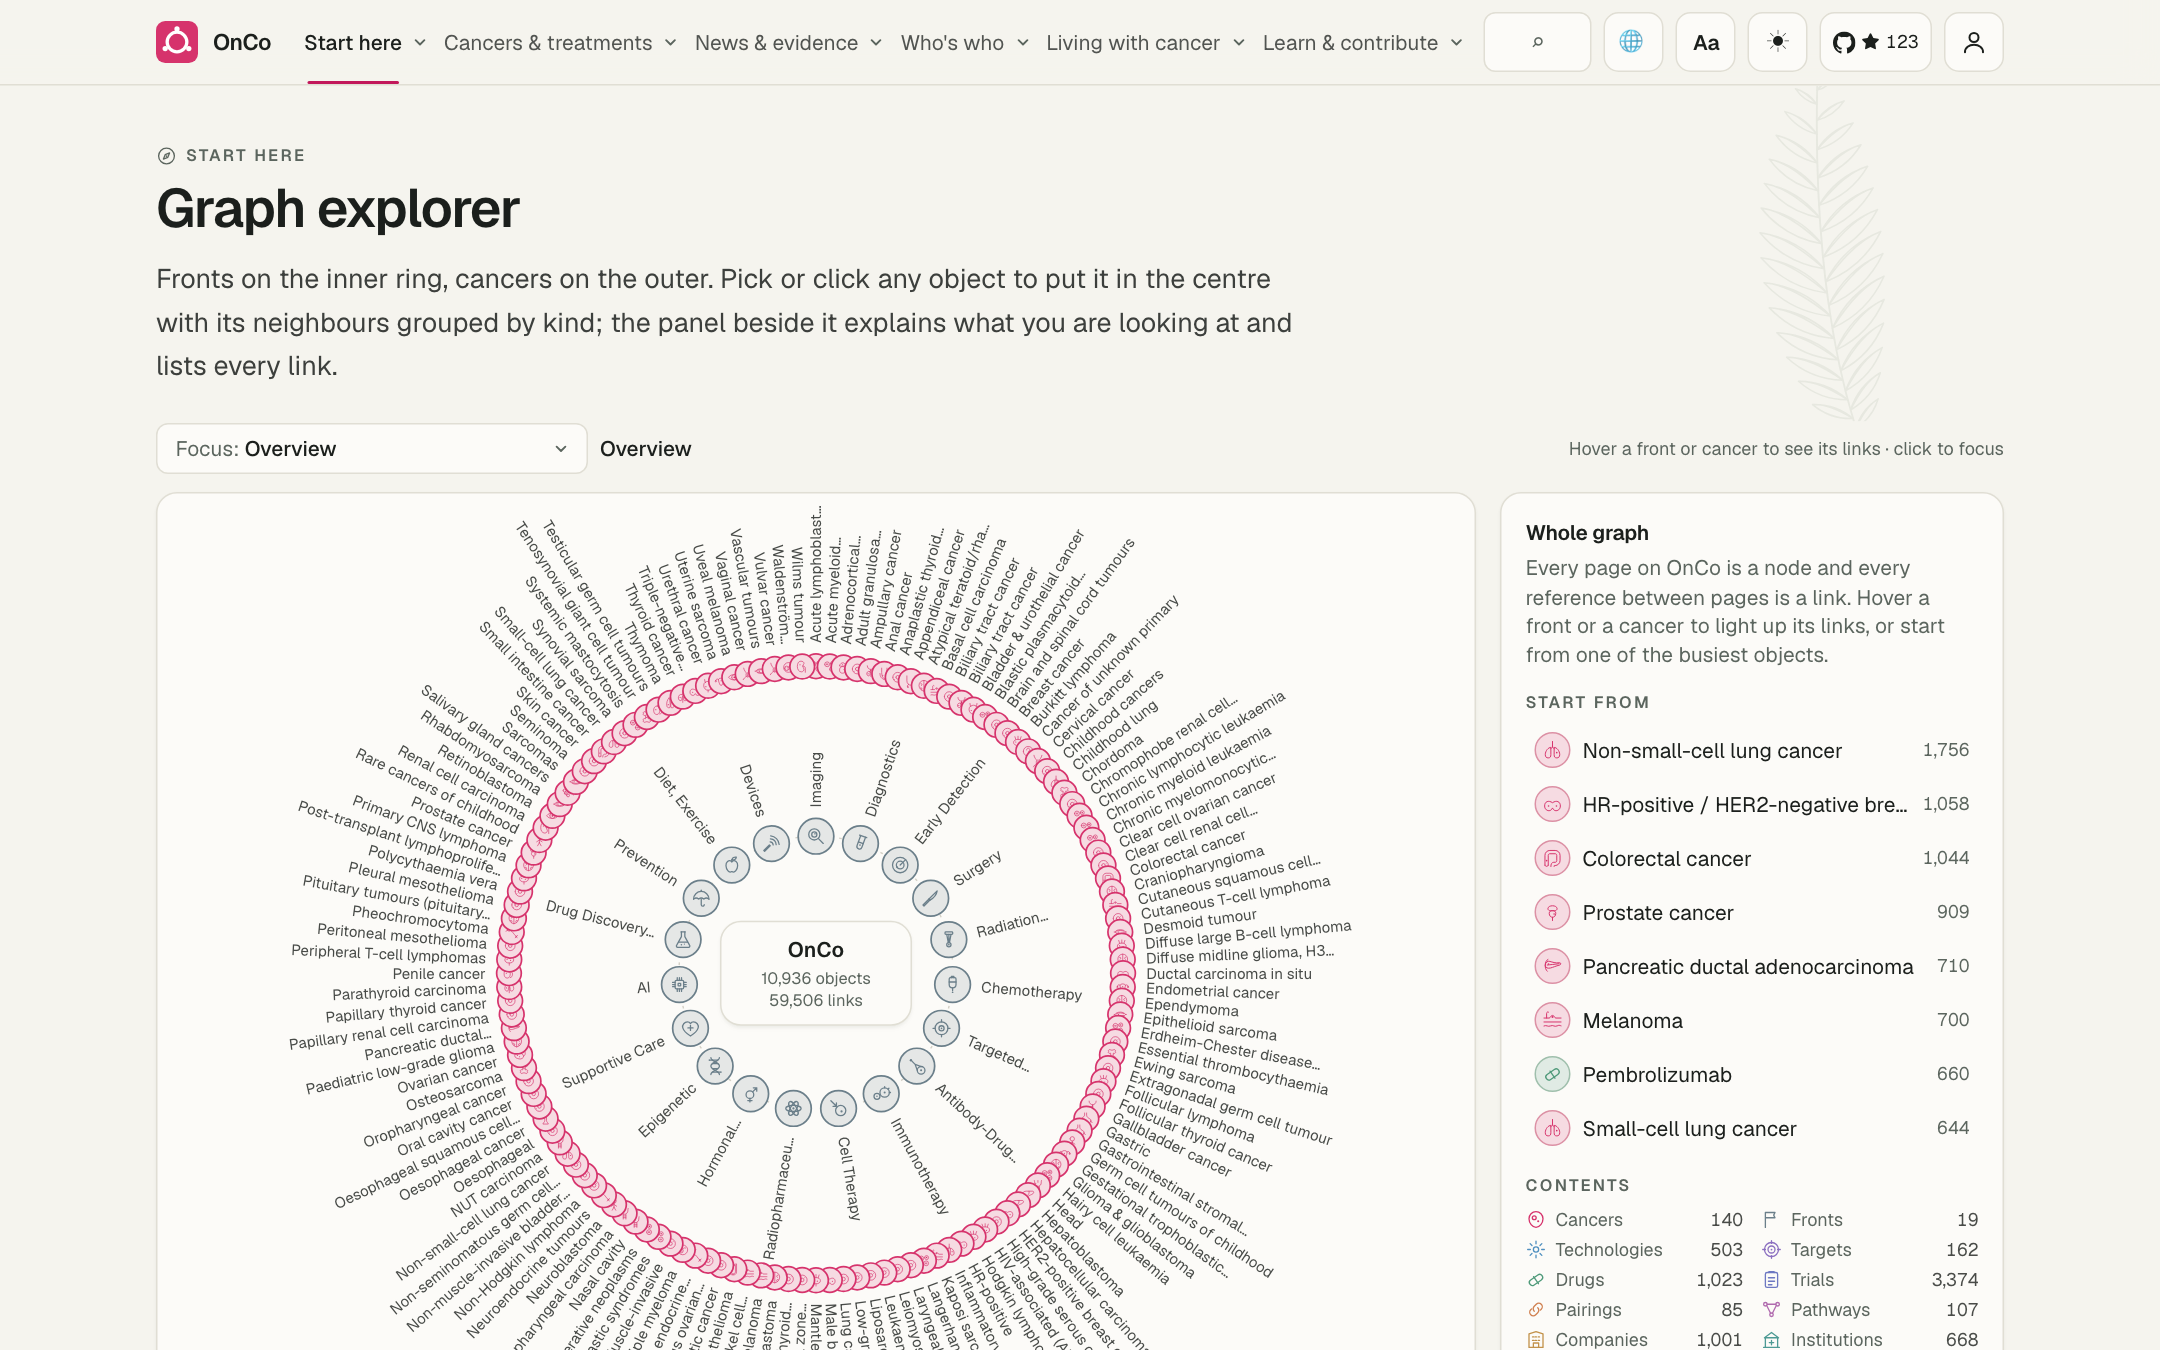
Task: Select the Imaging front node icon
Action: click(816, 836)
